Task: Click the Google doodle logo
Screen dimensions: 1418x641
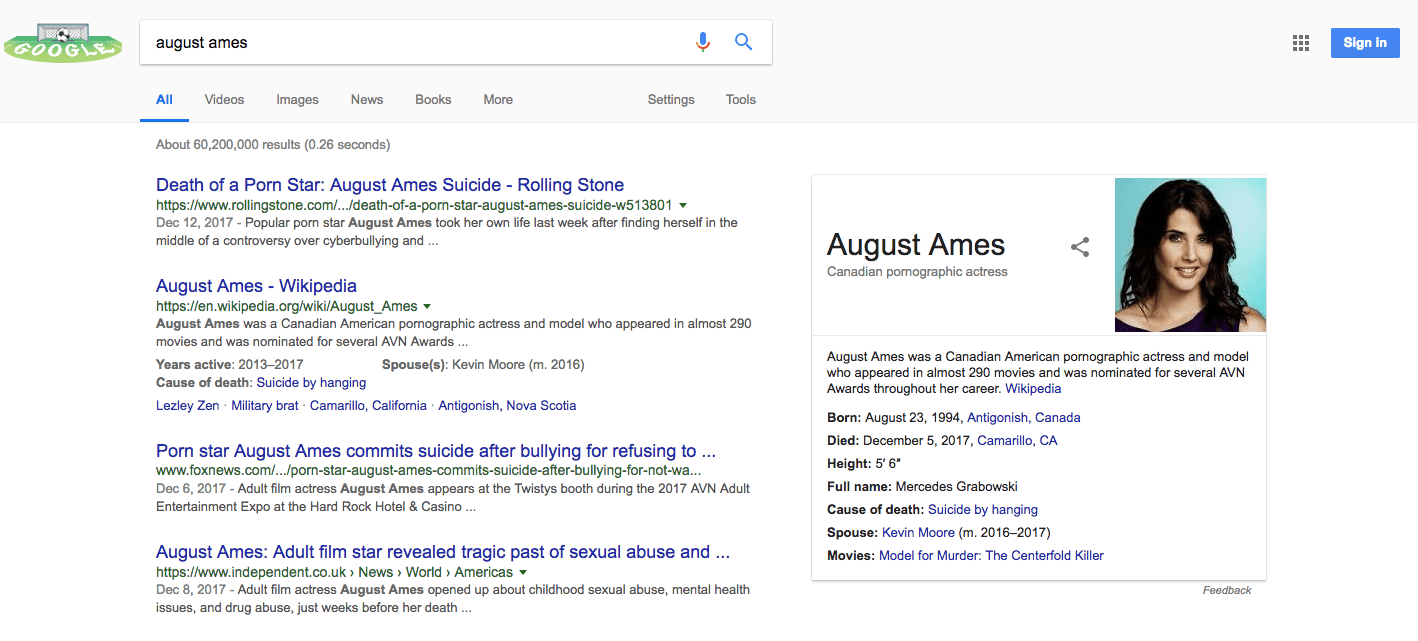Action: tap(63, 42)
